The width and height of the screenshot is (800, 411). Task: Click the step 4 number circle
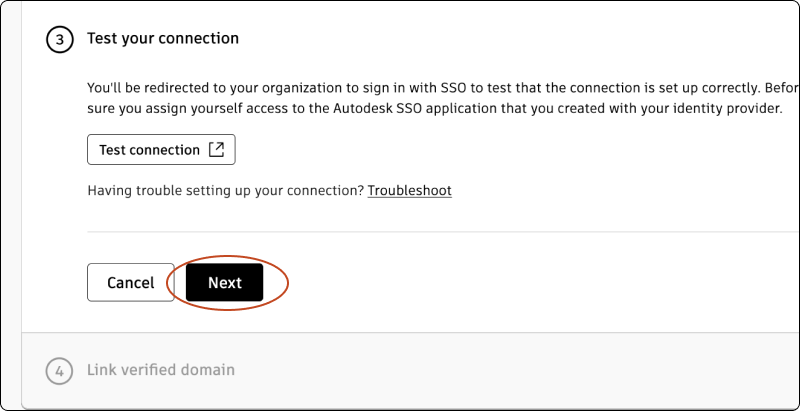click(59, 371)
